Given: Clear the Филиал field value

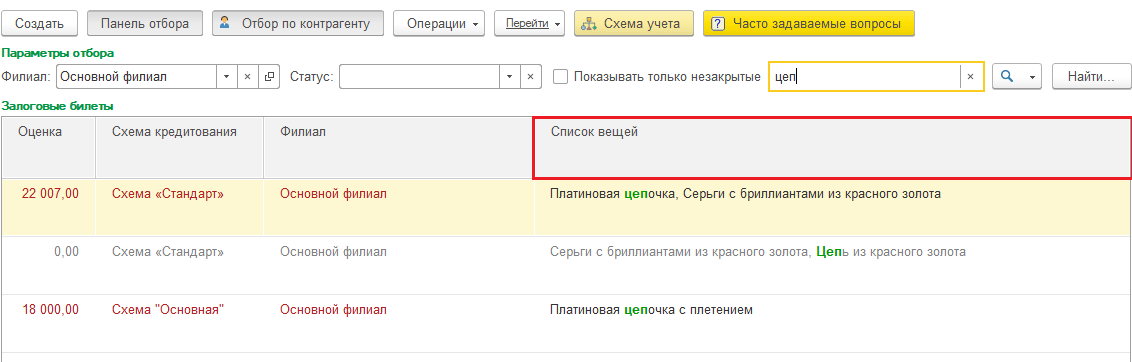Looking at the screenshot, I should [x=247, y=77].
